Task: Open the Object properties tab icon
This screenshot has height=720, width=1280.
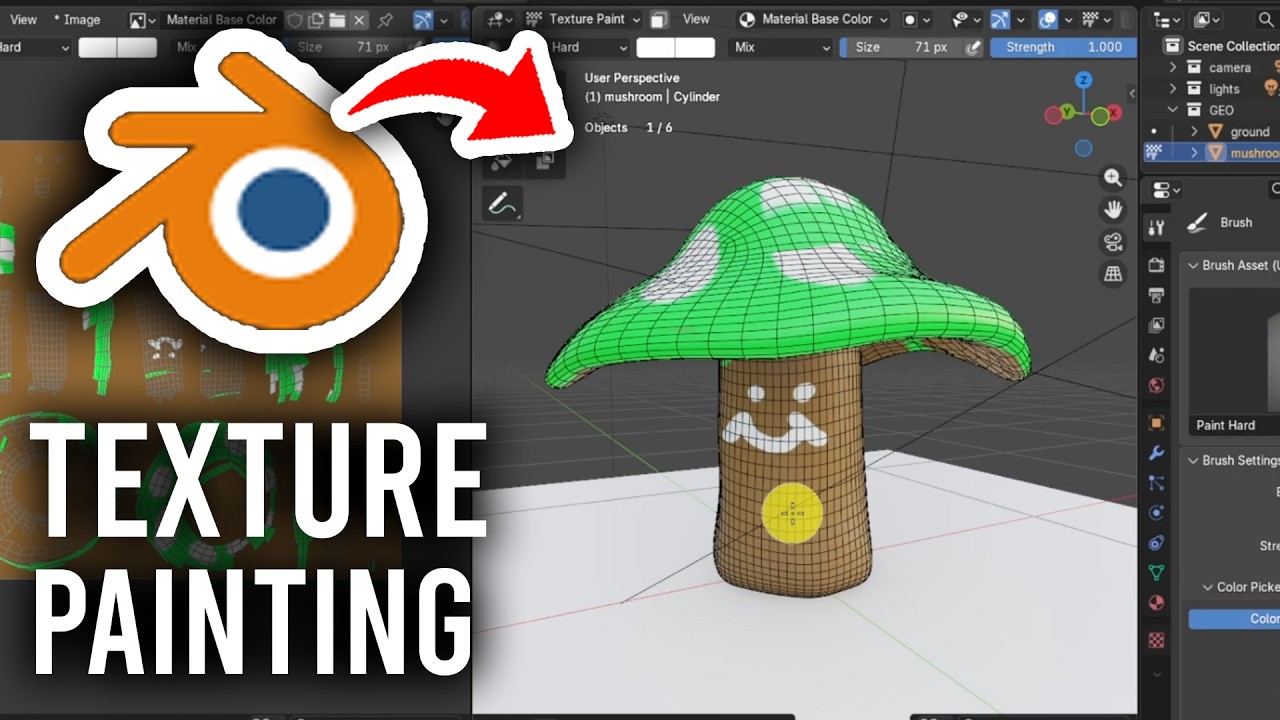Action: pyautogui.click(x=1156, y=423)
